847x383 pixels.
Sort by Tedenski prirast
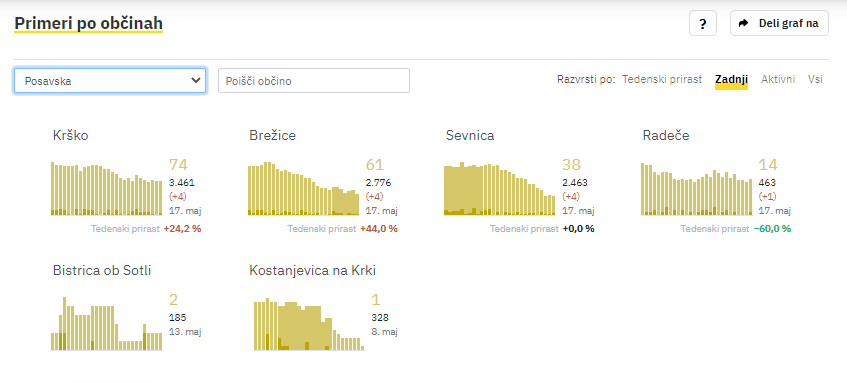click(x=662, y=79)
